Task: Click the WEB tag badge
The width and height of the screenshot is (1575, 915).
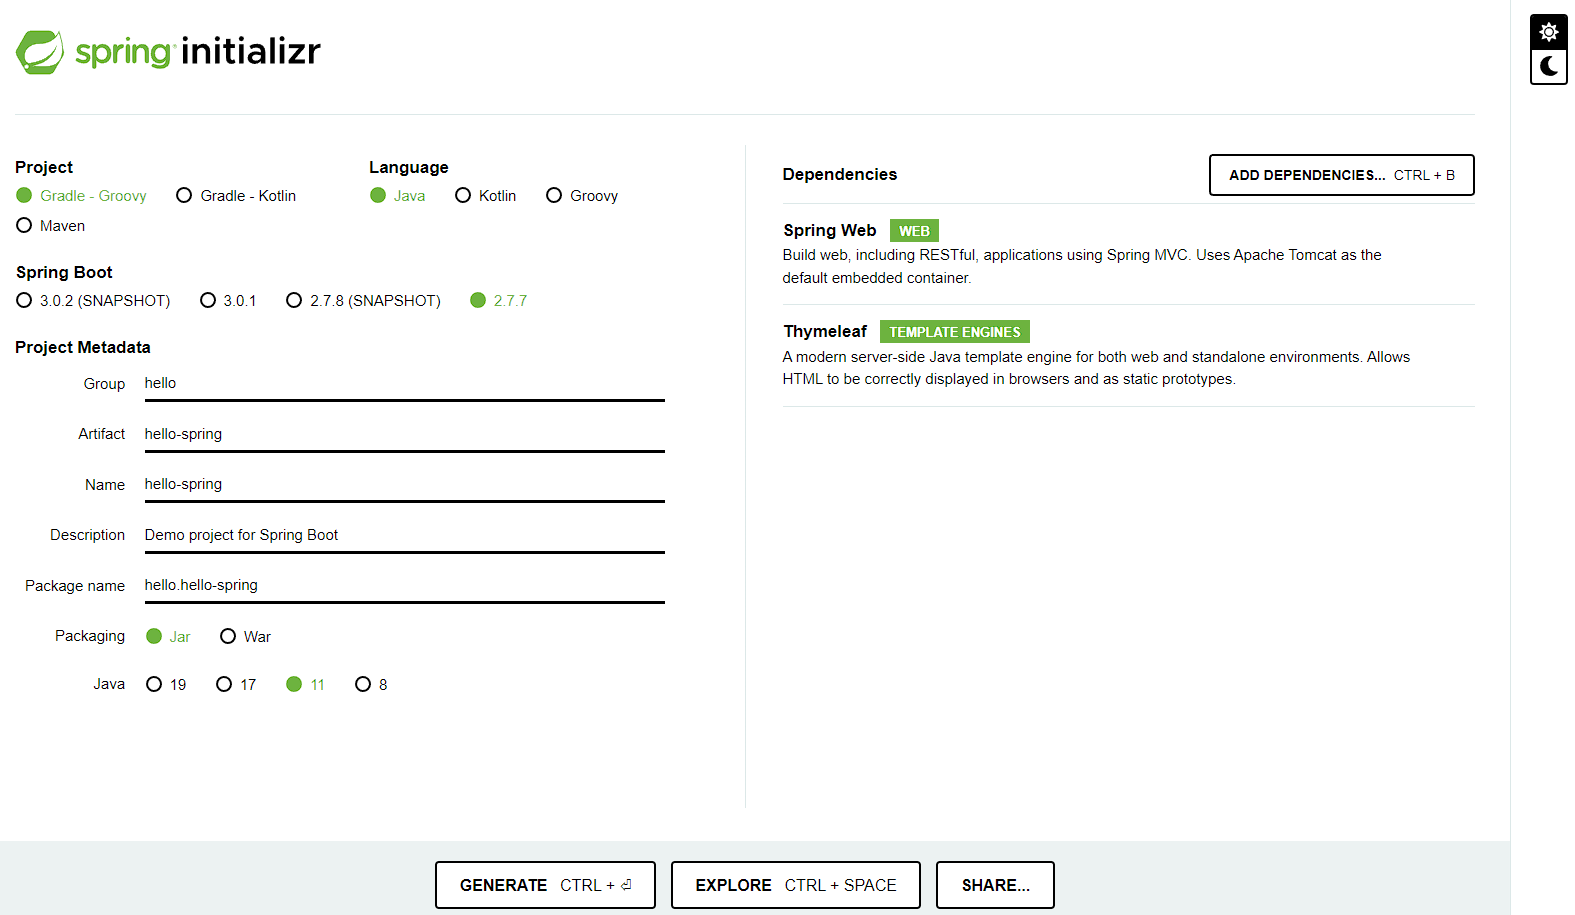Action: (914, 231)
